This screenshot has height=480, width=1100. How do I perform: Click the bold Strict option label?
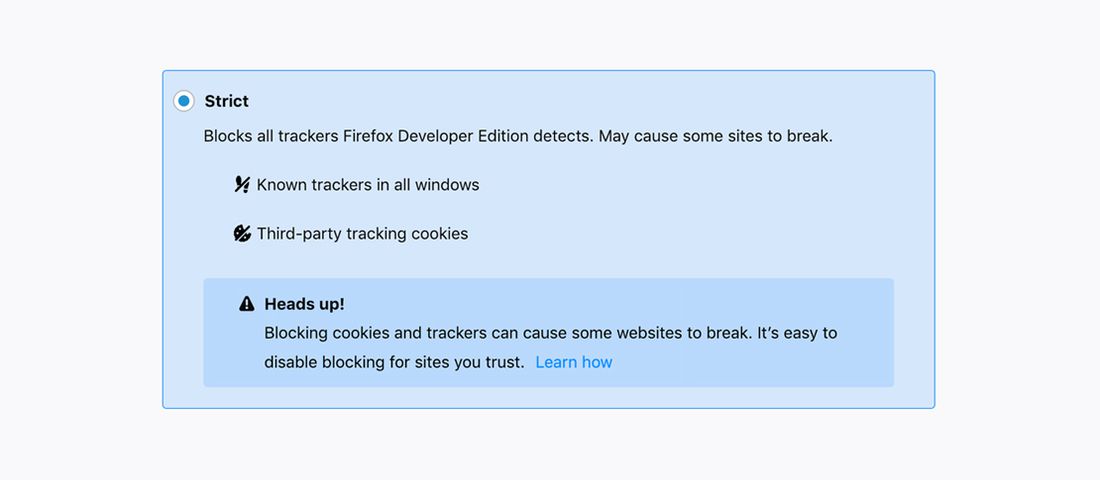click(x=226, y=101)
